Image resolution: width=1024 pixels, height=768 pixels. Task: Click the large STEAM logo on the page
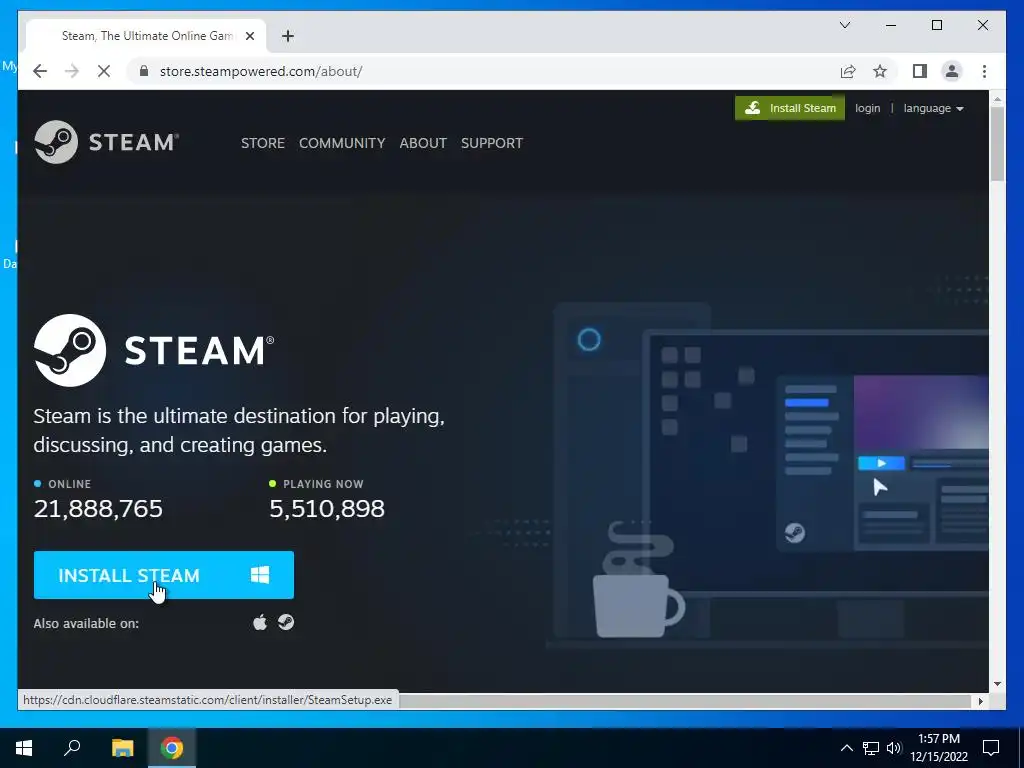coord(154,350)
